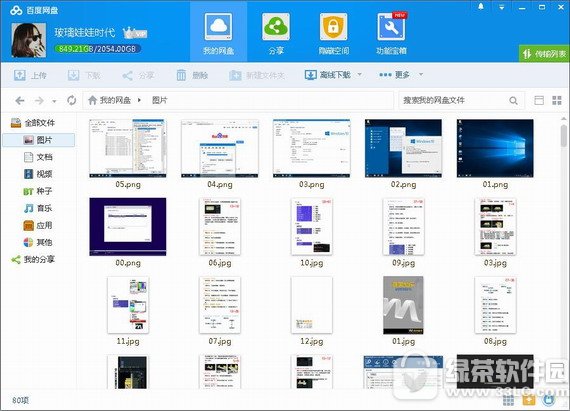The width and height of the screenshot is (570, 411).
Task: Select 图片 in the sidebar
Action: [x=39, y=140]
